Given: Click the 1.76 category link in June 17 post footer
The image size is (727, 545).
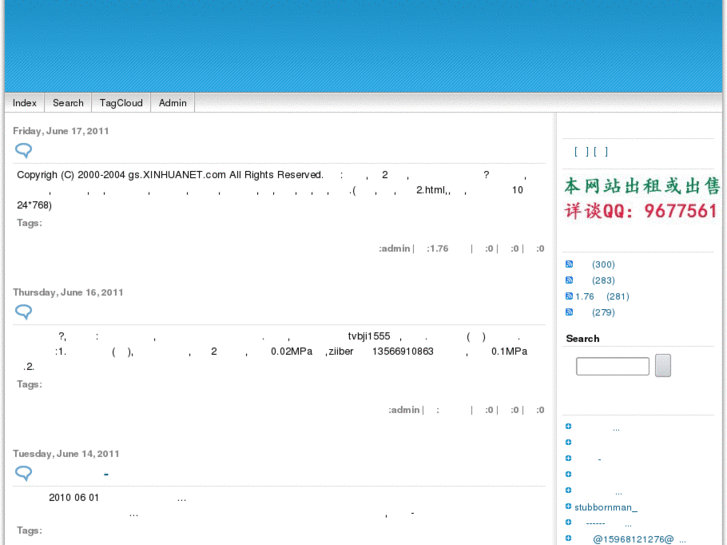Looking at the screenshot, I should [x=439, y=249].
